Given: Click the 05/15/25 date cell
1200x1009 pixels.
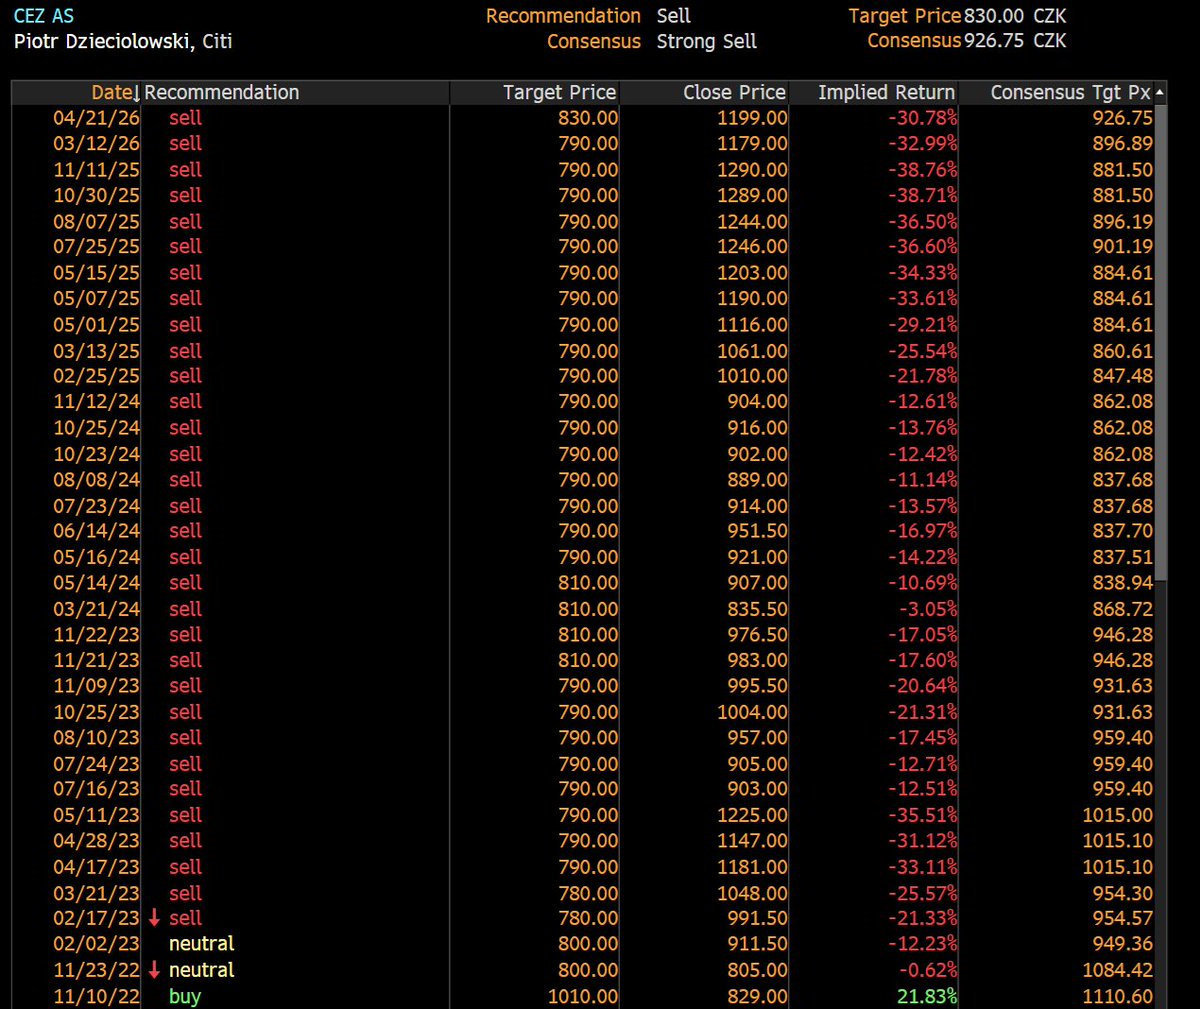Looking at the screenshot, I should (96, 273).
